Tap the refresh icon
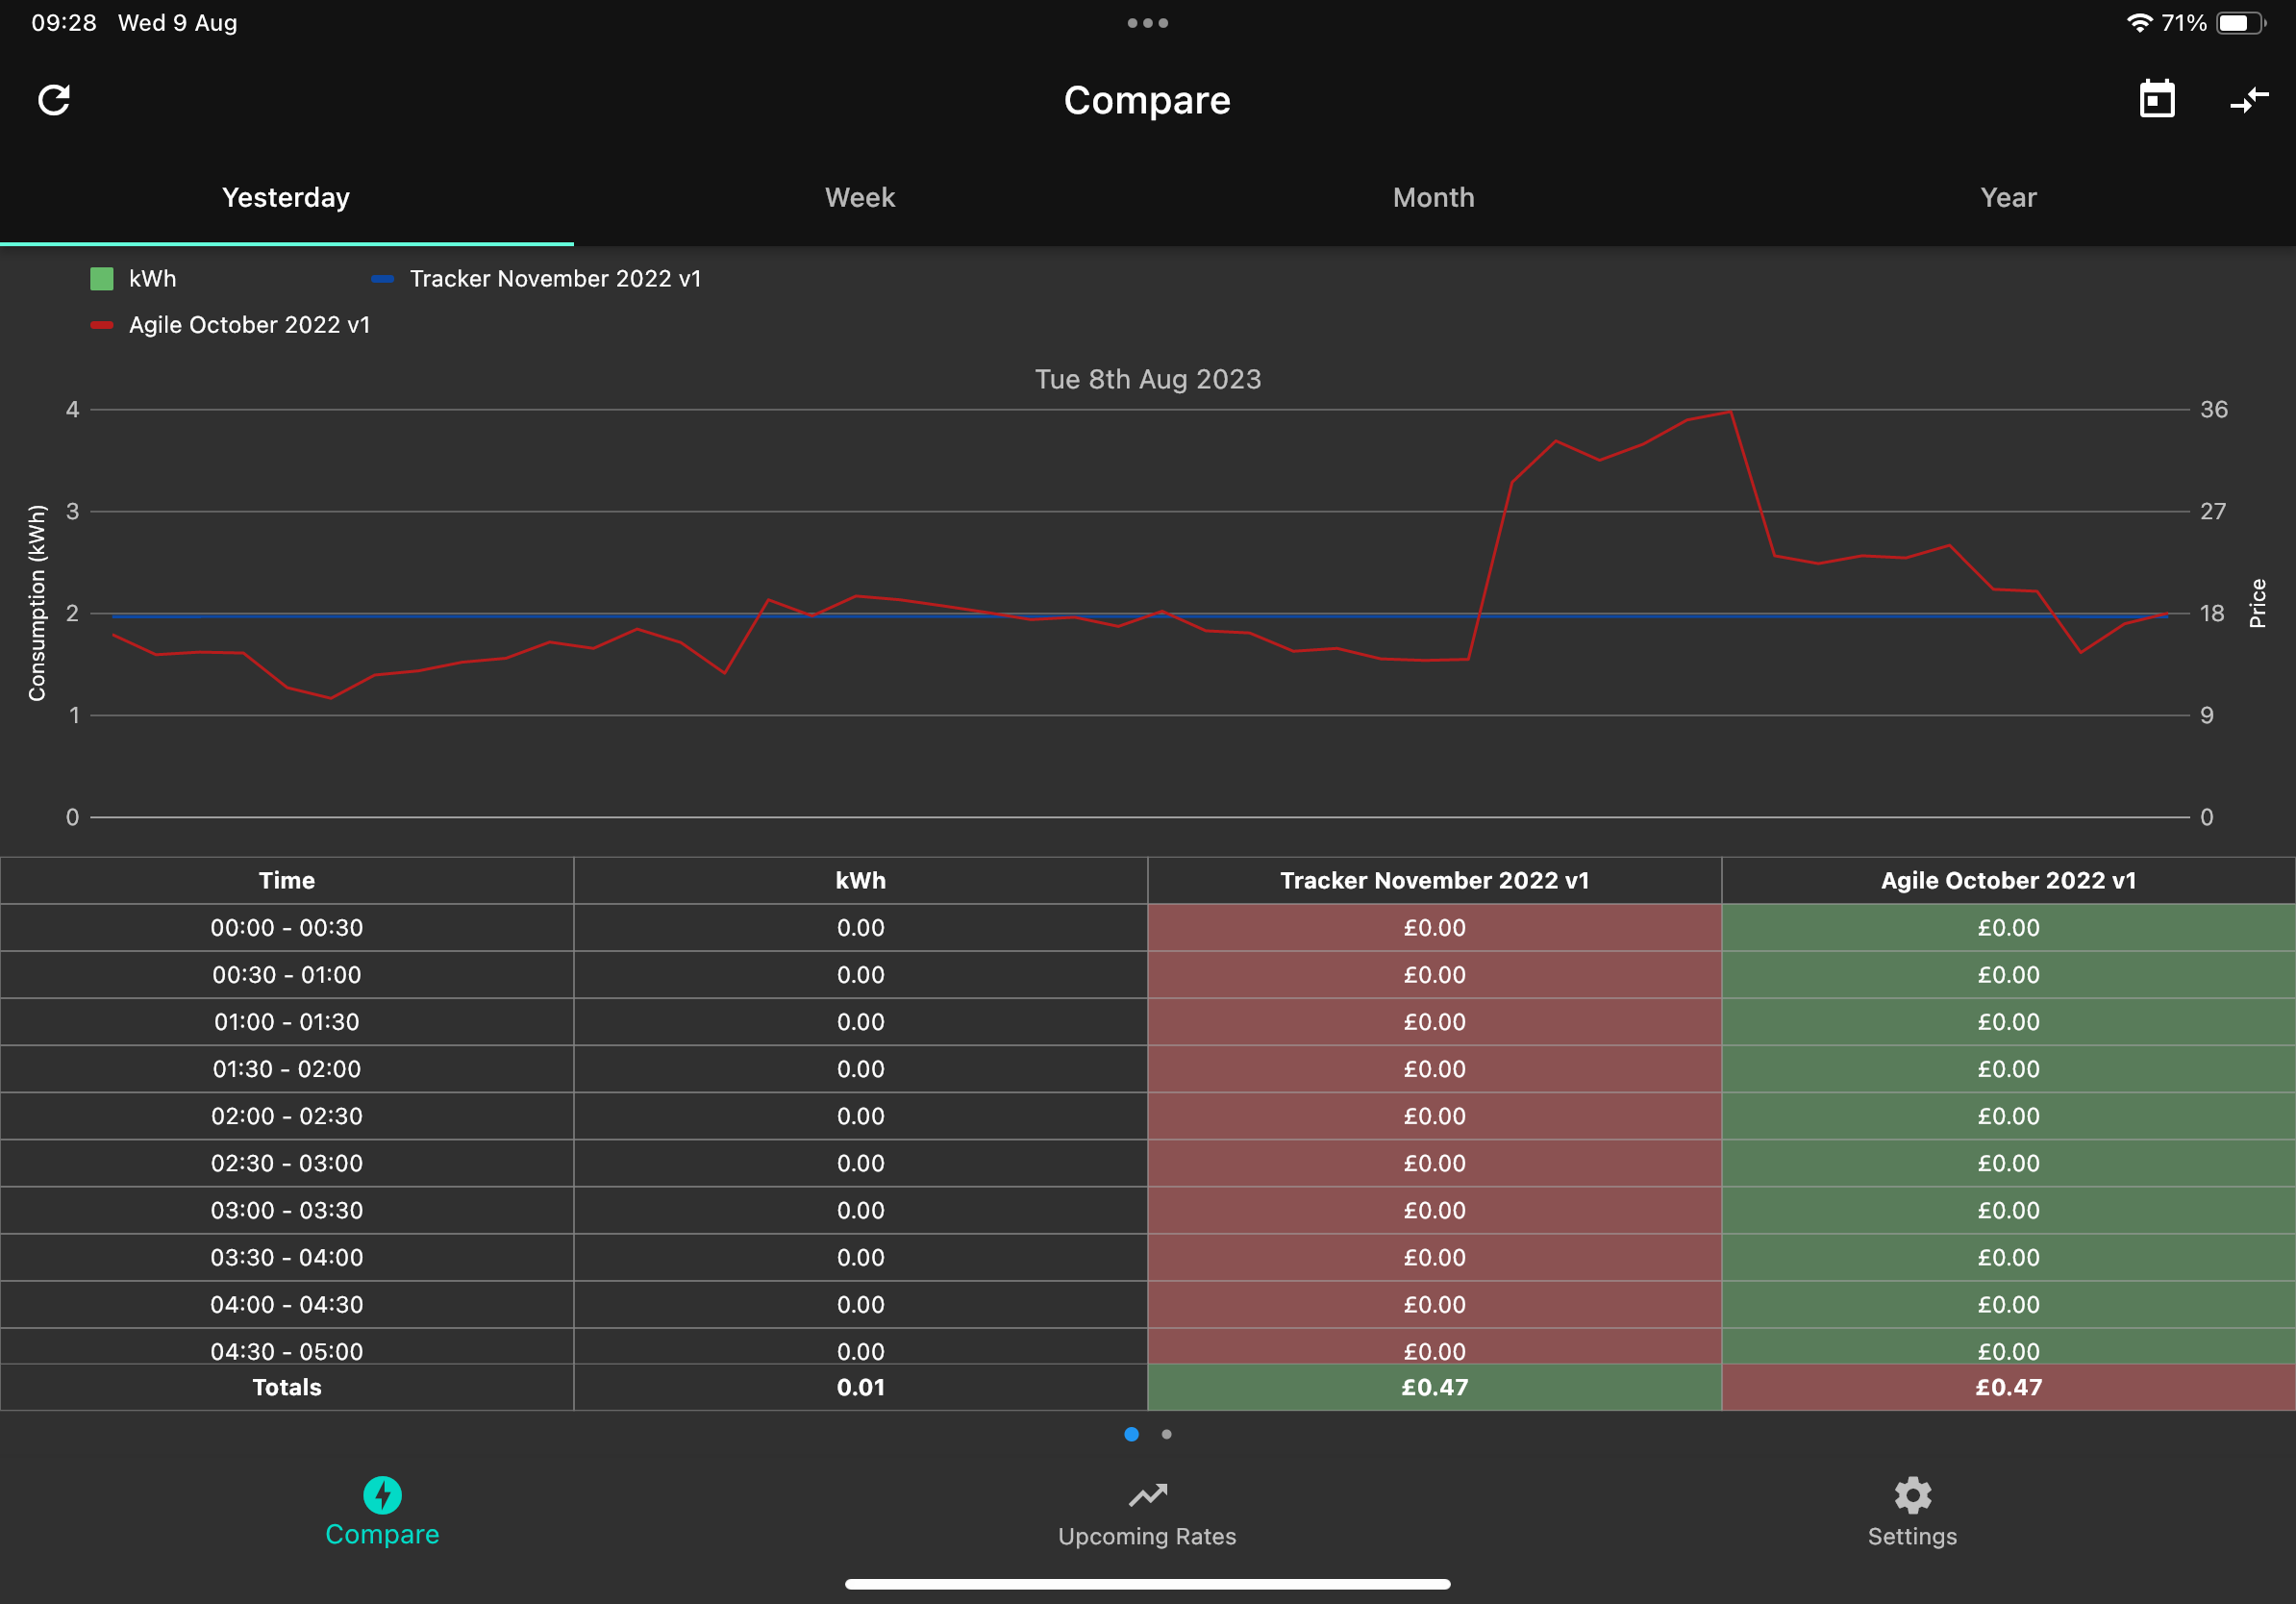This screenshot has height=1604, width=2296. (54, 100)
